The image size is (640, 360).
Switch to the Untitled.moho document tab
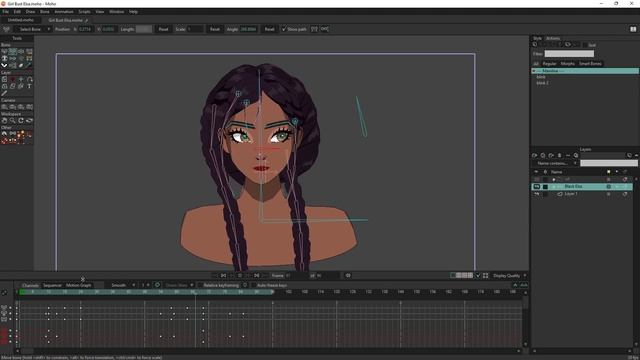pos(20,20)
